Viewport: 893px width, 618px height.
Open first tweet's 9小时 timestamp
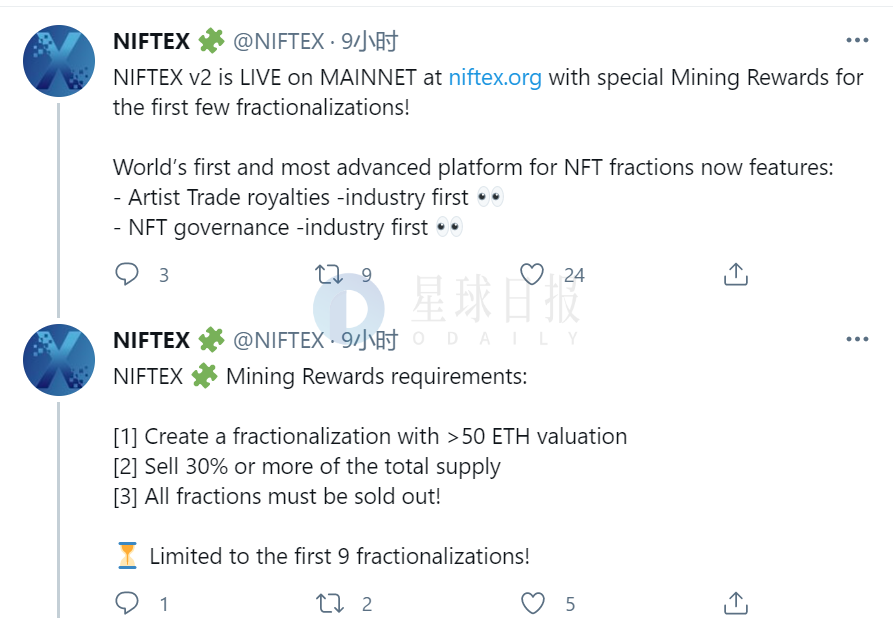(x=369, y=41)
